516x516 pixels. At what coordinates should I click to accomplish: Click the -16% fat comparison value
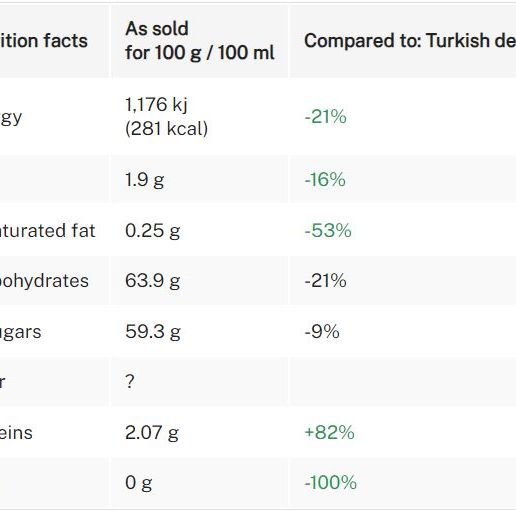[325, 179]
